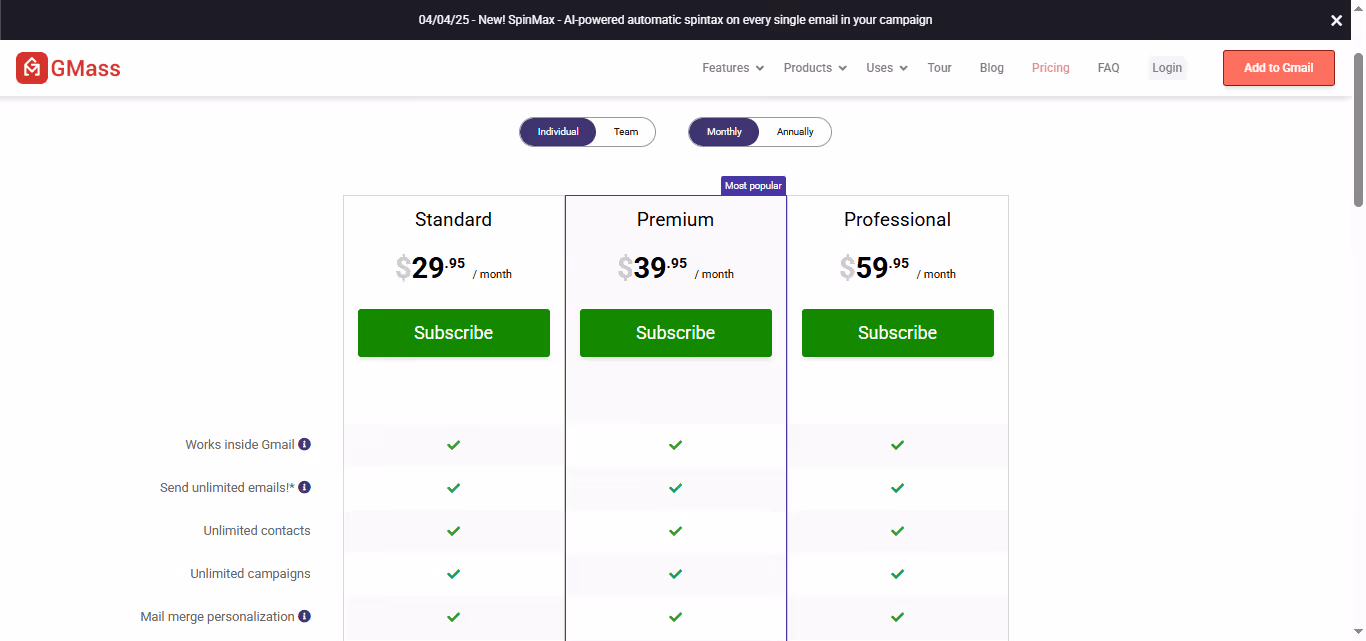The width and height of the screenshot is (1366, 641).
Task: Open the Tour page
Action: 940,68
